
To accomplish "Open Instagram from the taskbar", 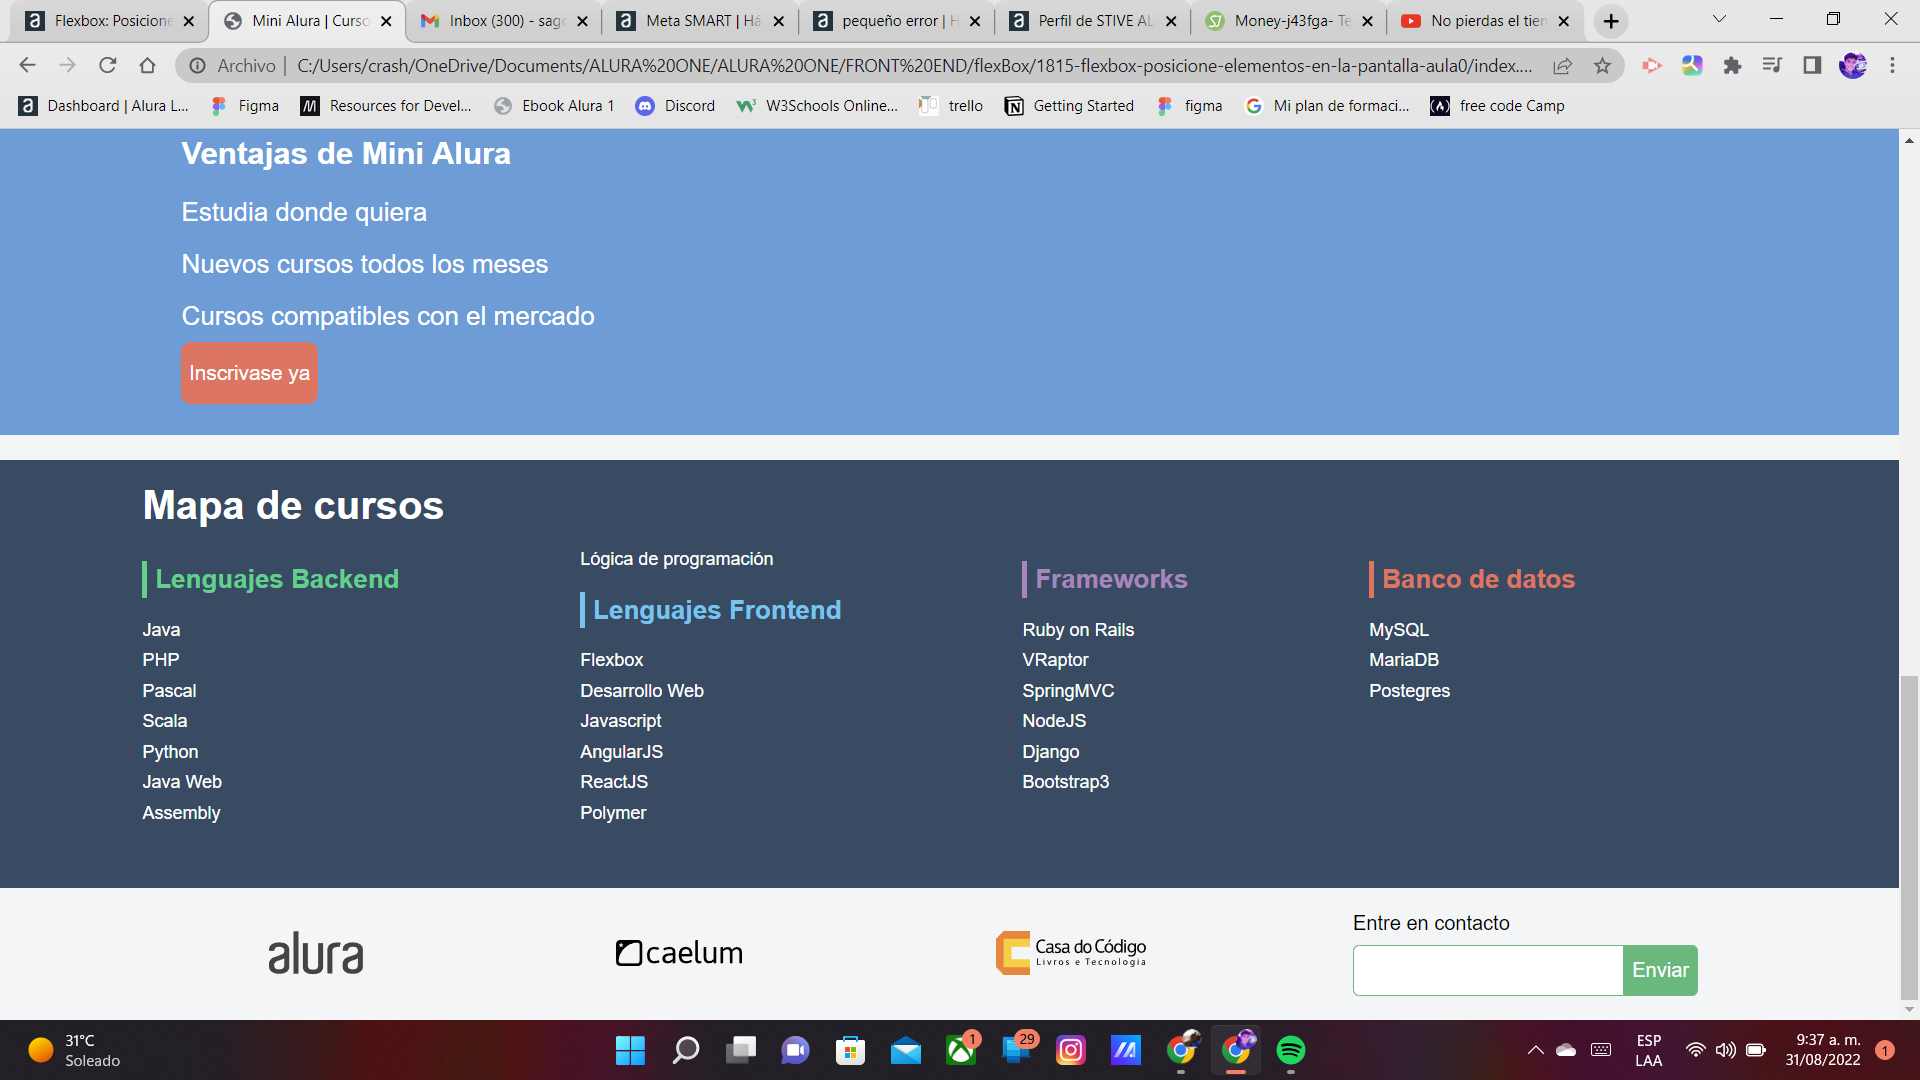I will point(1071,1050).
